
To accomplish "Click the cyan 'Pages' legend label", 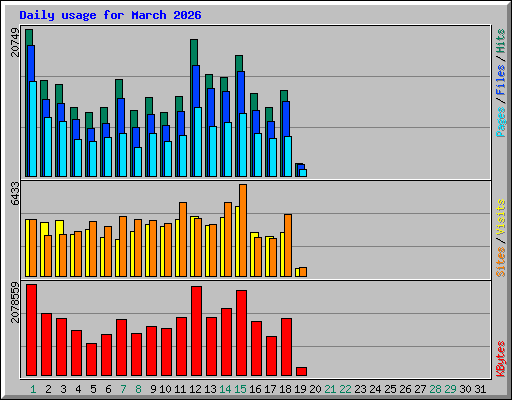I will pos(501,122).
